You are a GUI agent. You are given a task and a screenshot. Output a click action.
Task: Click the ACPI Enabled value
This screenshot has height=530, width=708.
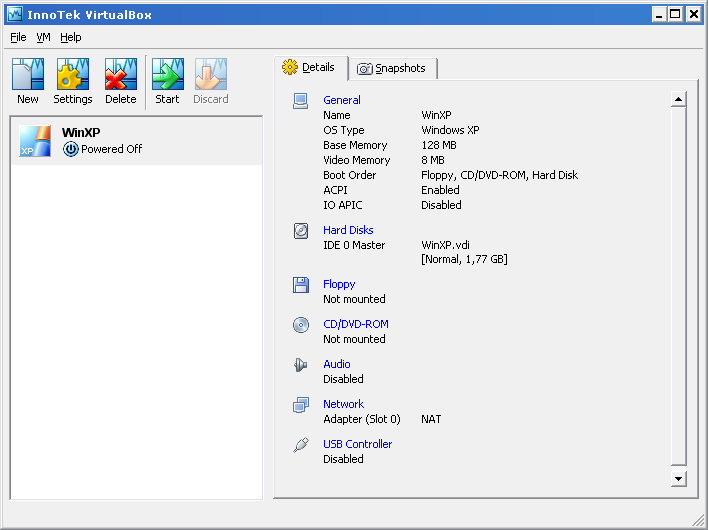440,190
